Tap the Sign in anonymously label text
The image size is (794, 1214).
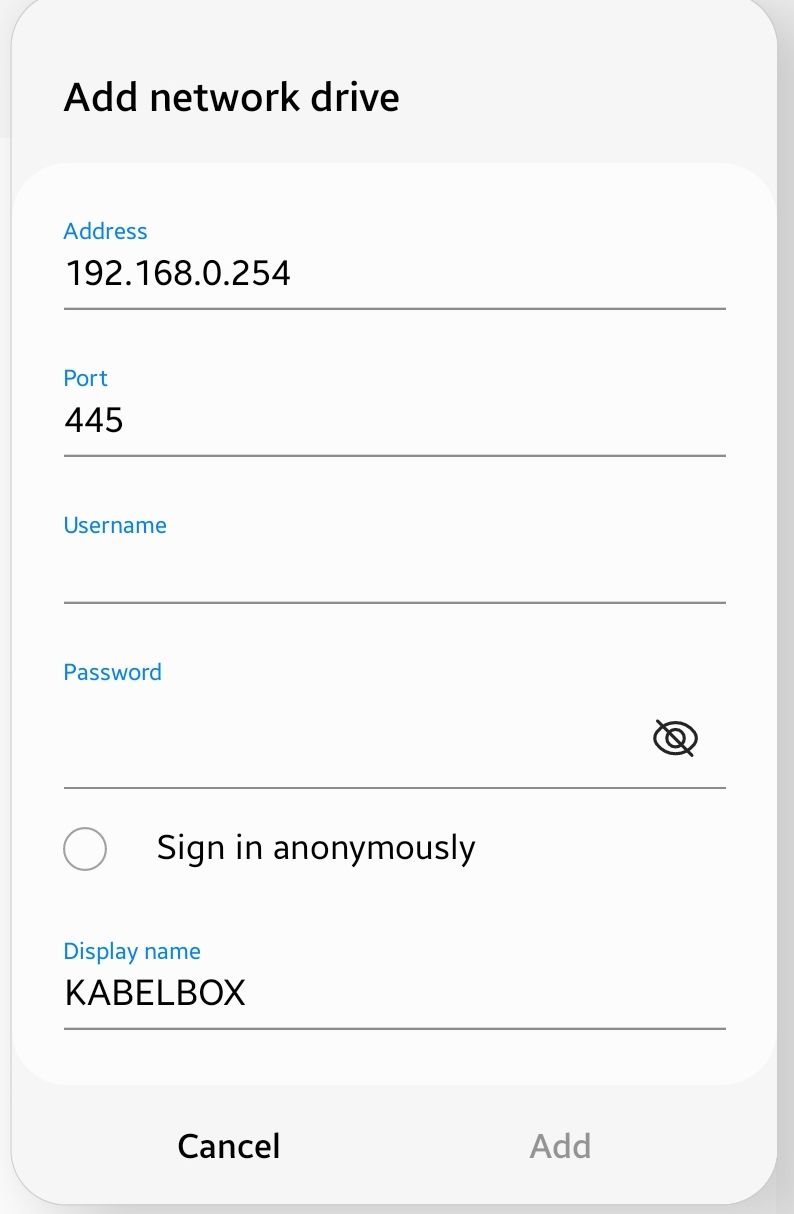(x=316, y=848)
